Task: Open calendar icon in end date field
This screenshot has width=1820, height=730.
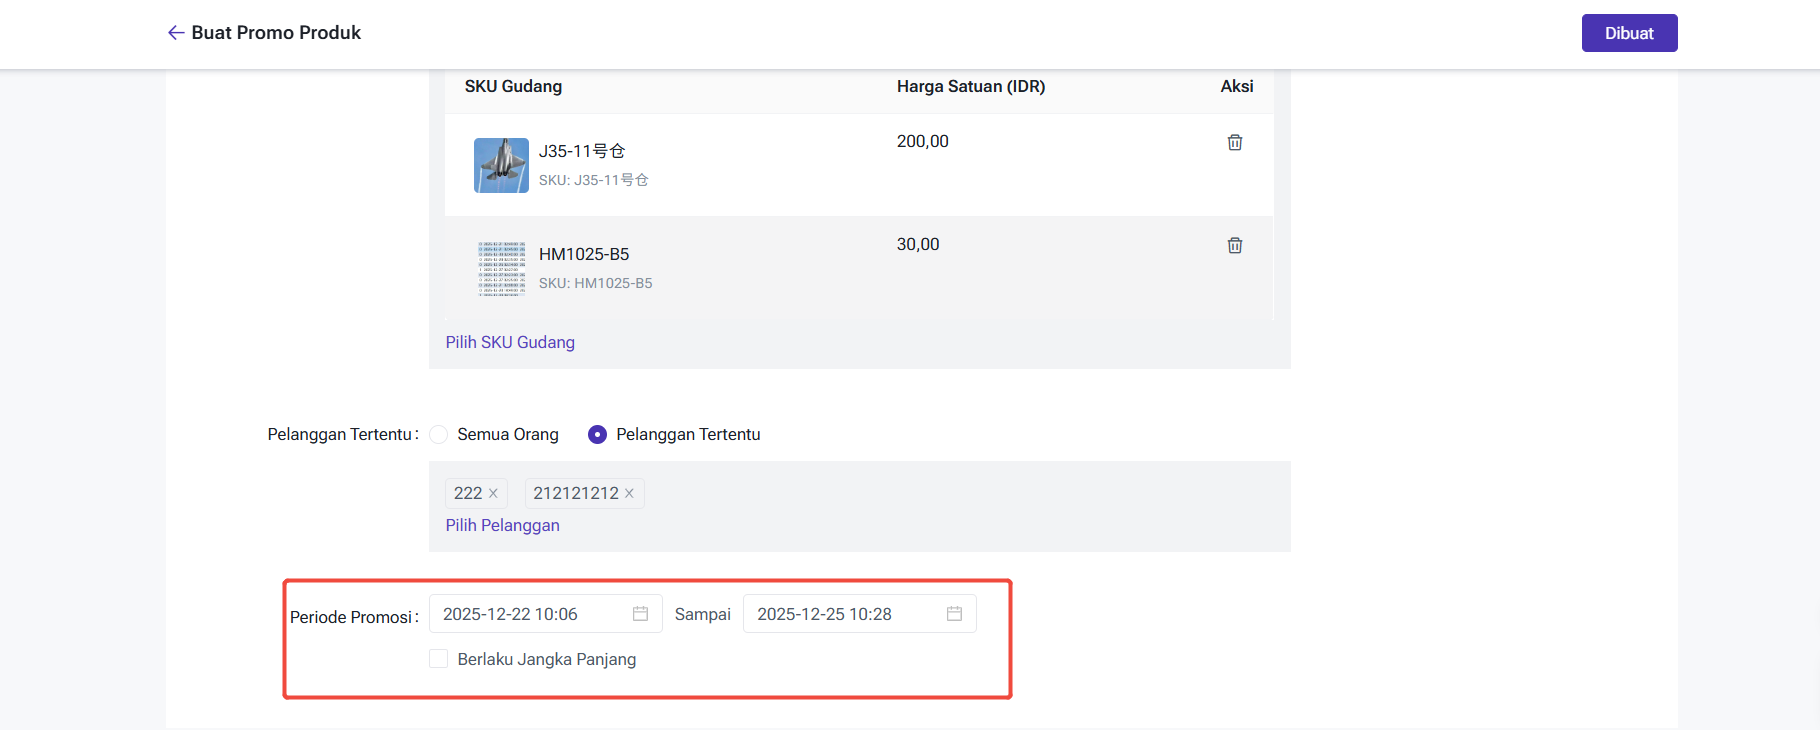Action: pos(954,614)
